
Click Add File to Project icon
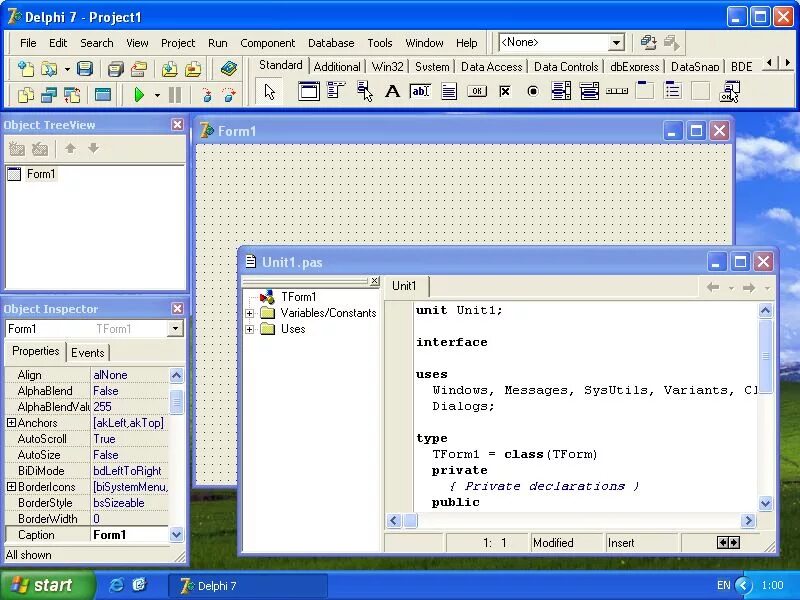tap(169, 68)
